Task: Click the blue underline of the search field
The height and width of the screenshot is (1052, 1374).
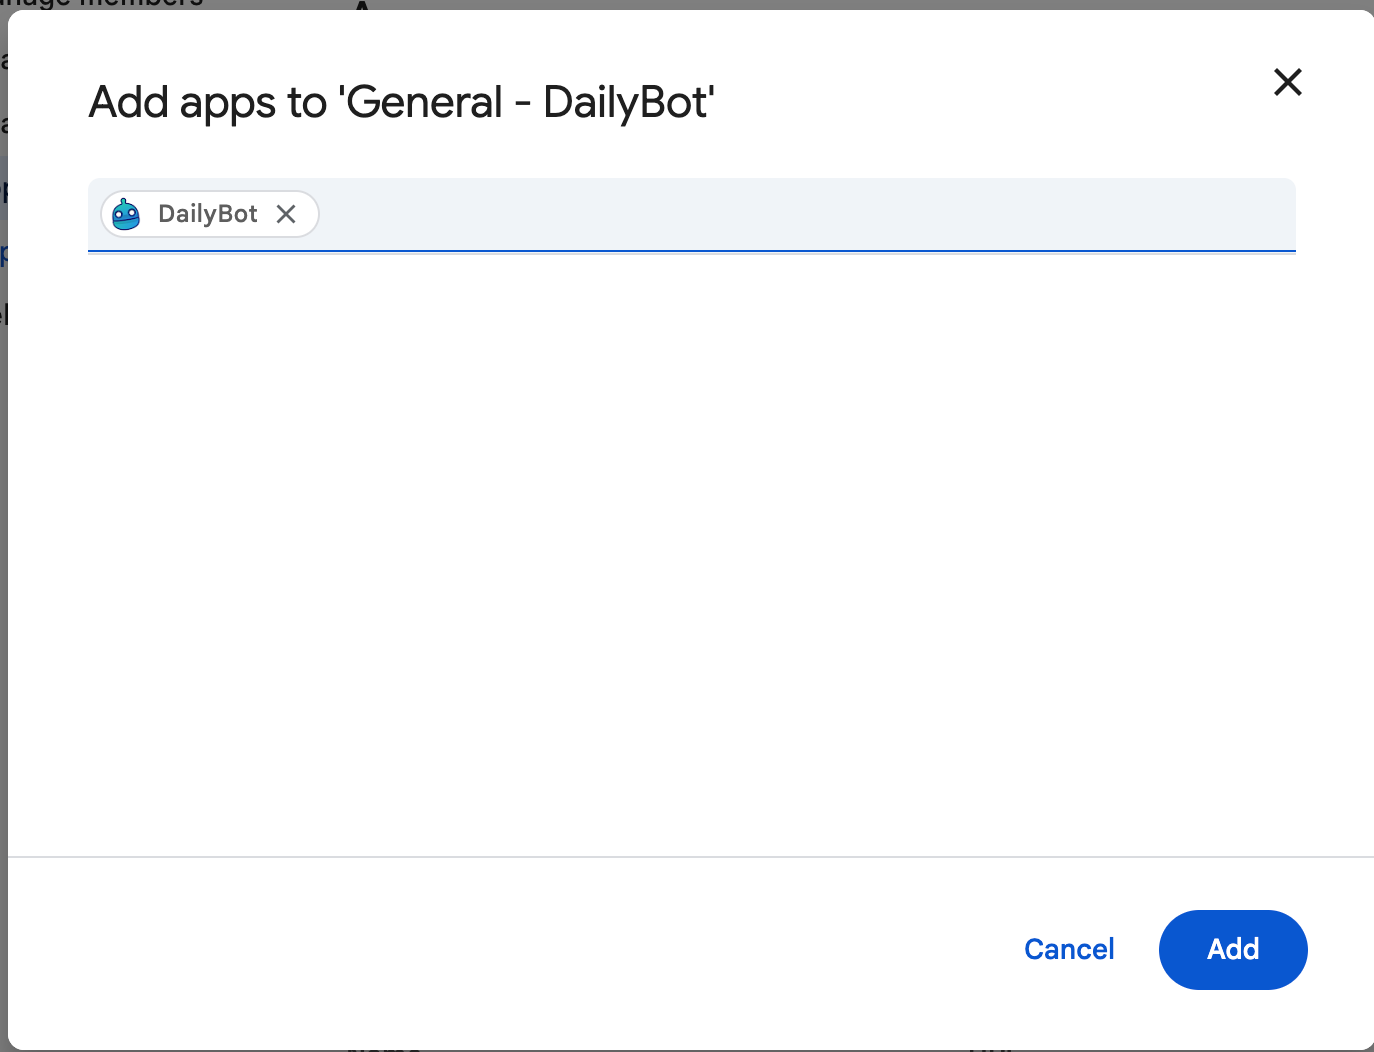Action: [690, 251]
